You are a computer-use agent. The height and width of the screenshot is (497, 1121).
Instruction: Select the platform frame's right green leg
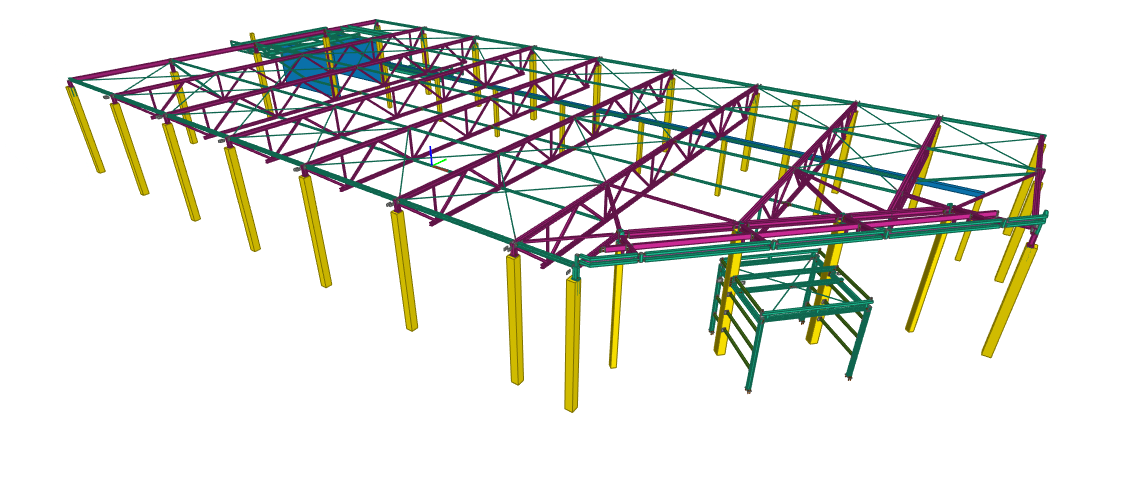pyautogui.click(x=857, y=342)
